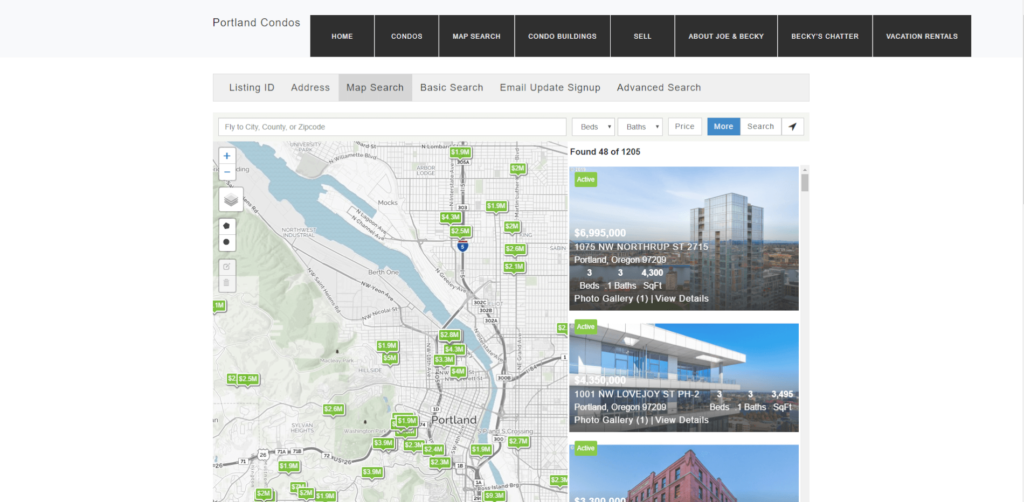Switch to the Listing ID tab

point(251,87)
